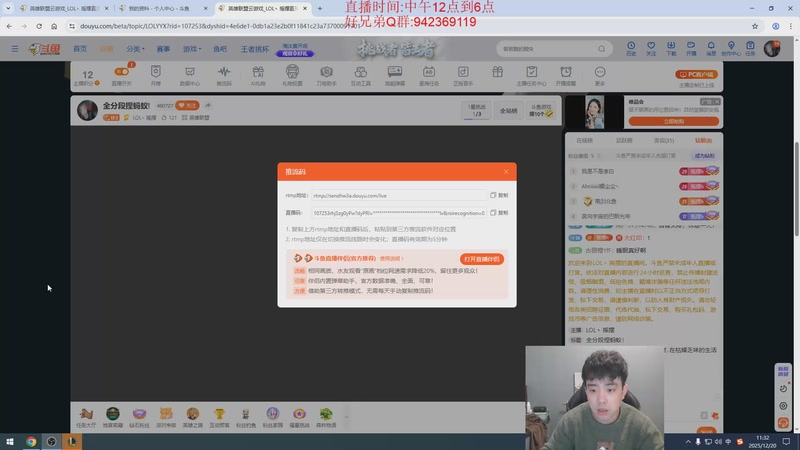The height and width of the screenshot is (450, 800).
Task: Open the 分类 category dropdown
Action: pos(135,49)
